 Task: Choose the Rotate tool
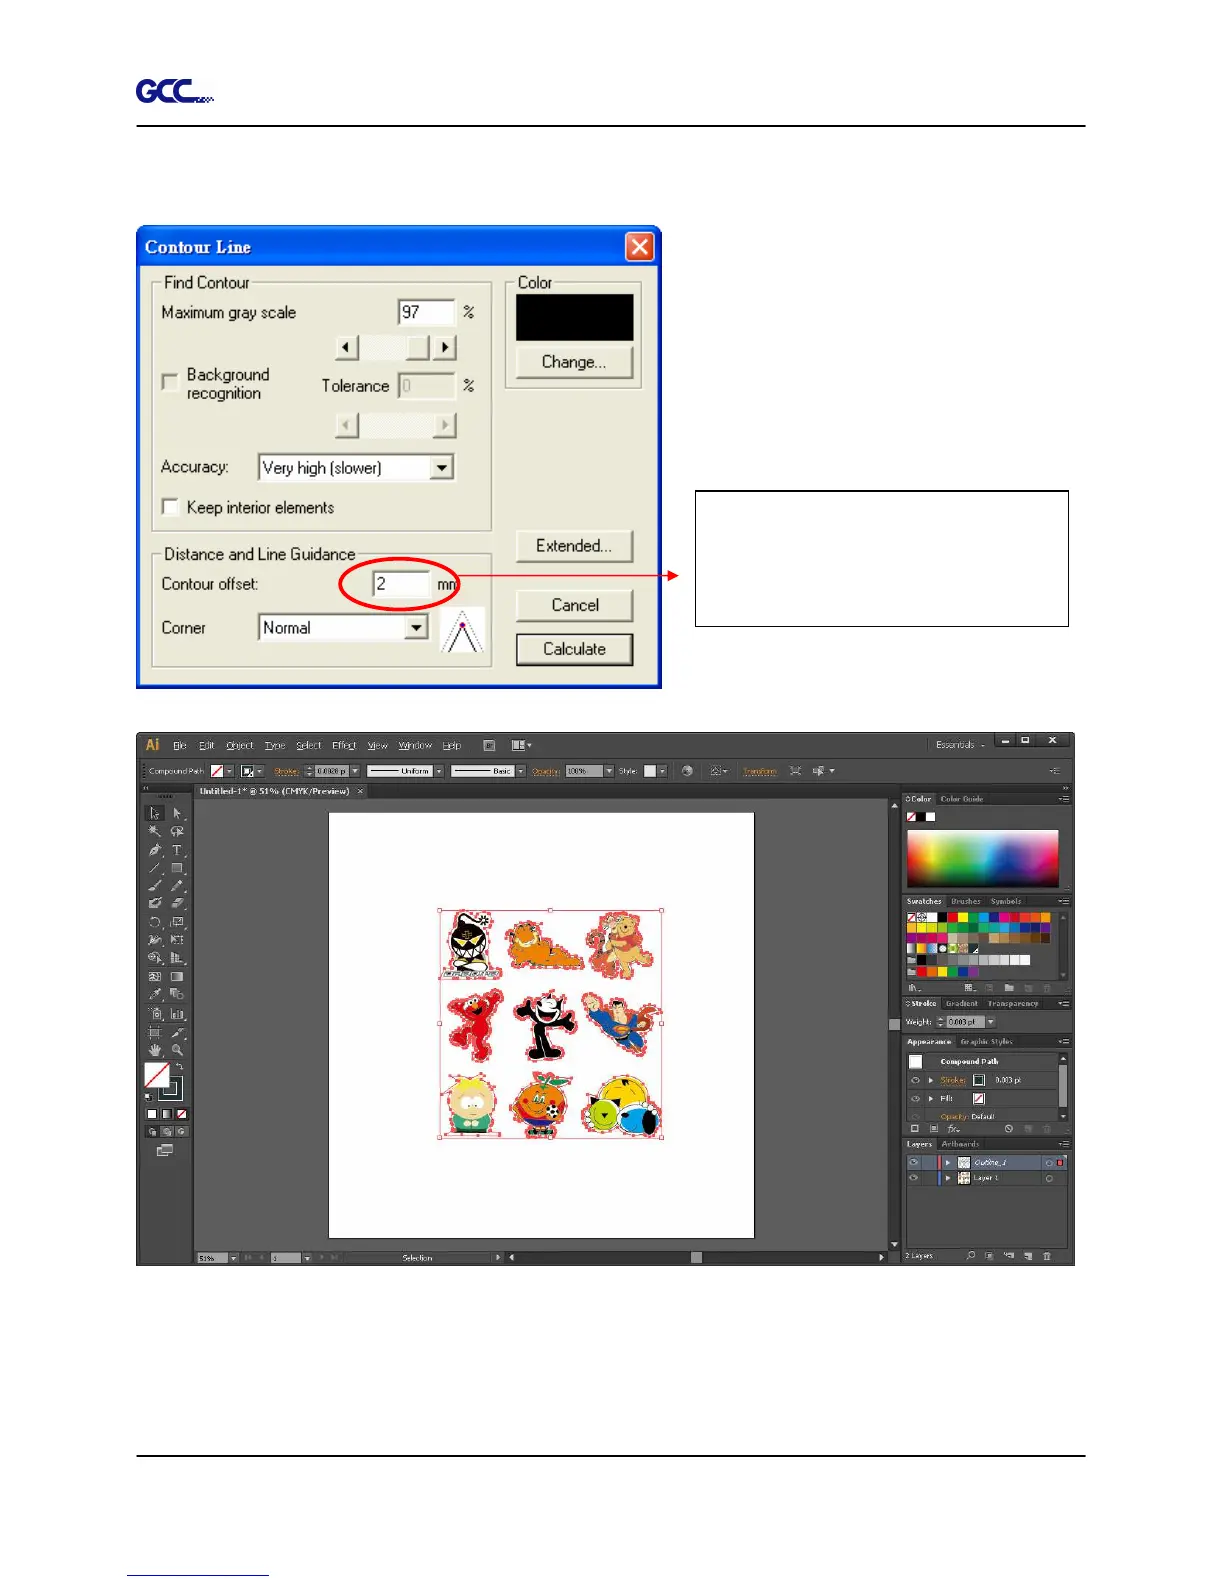point(155,922)
